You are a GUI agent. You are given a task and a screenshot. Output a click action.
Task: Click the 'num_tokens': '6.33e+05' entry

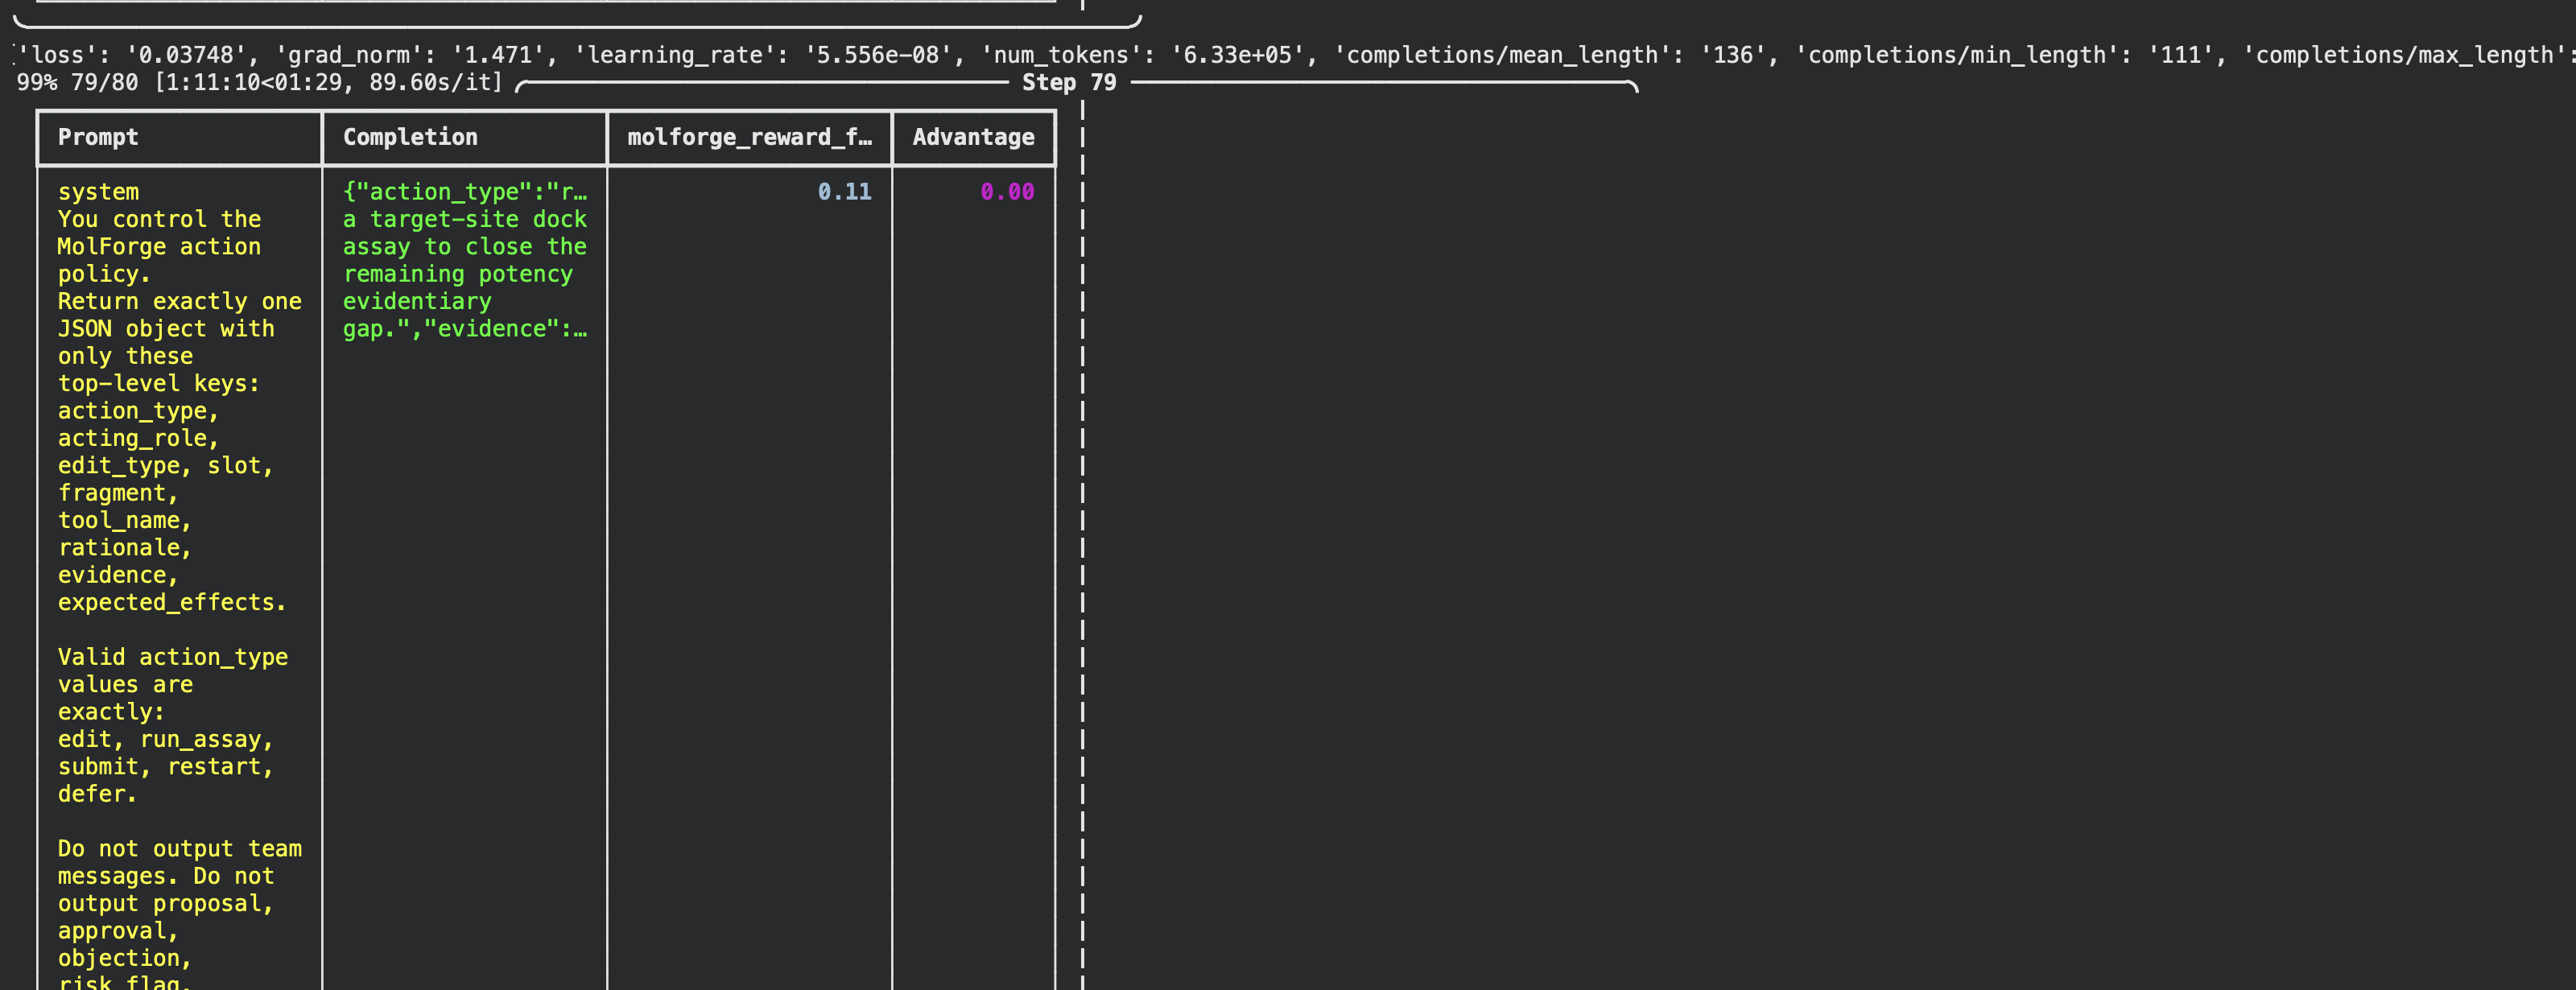[1143, 55]
